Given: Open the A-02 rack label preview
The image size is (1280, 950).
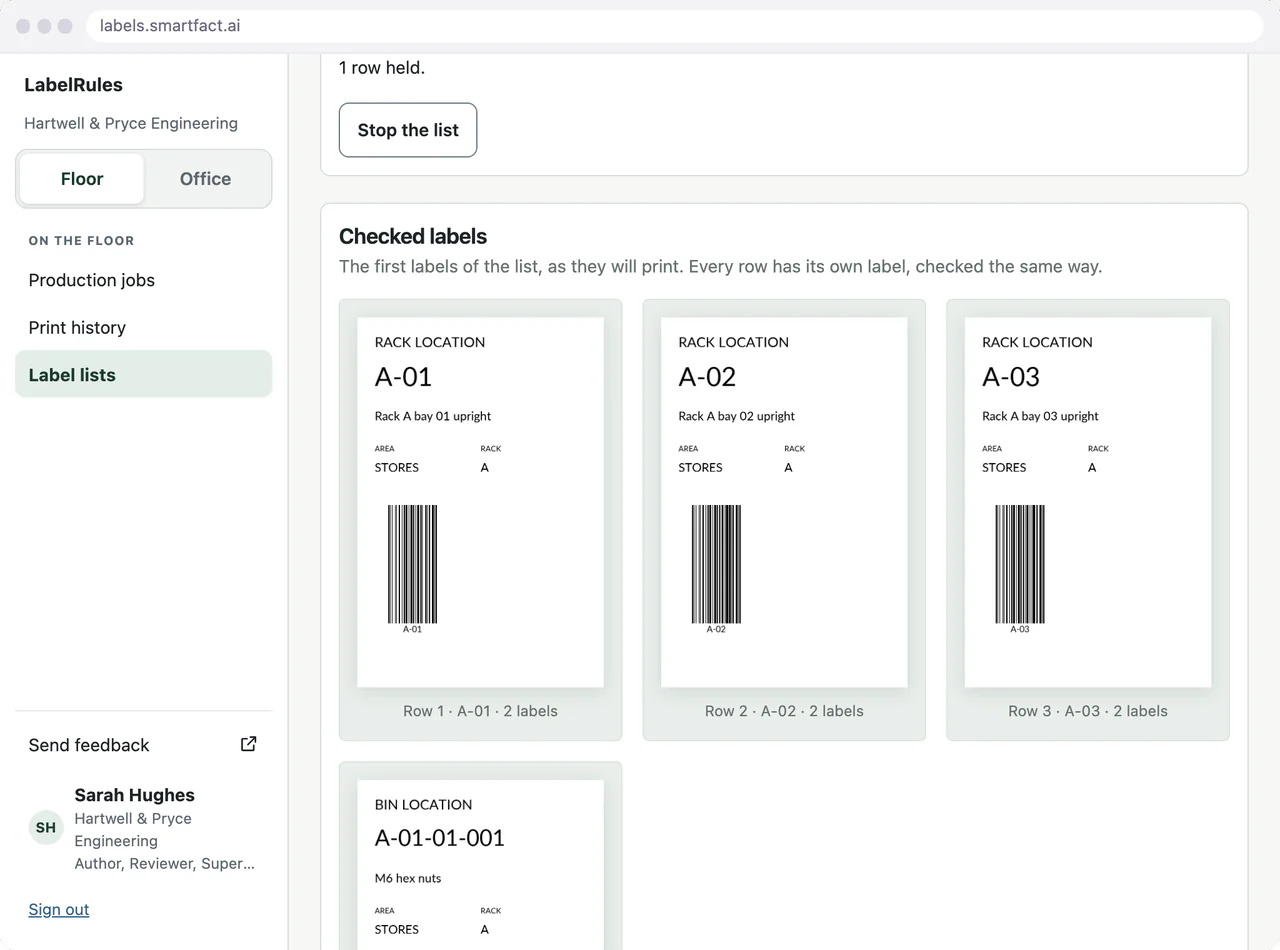Looking at the screenshot, I should tap(784, 502).
